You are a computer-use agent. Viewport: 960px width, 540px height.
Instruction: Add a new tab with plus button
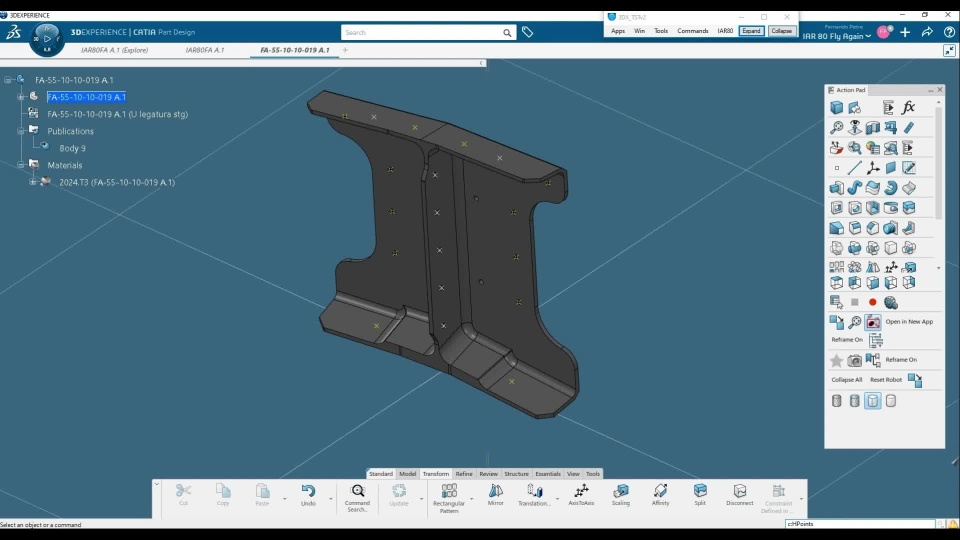[345, 50]
